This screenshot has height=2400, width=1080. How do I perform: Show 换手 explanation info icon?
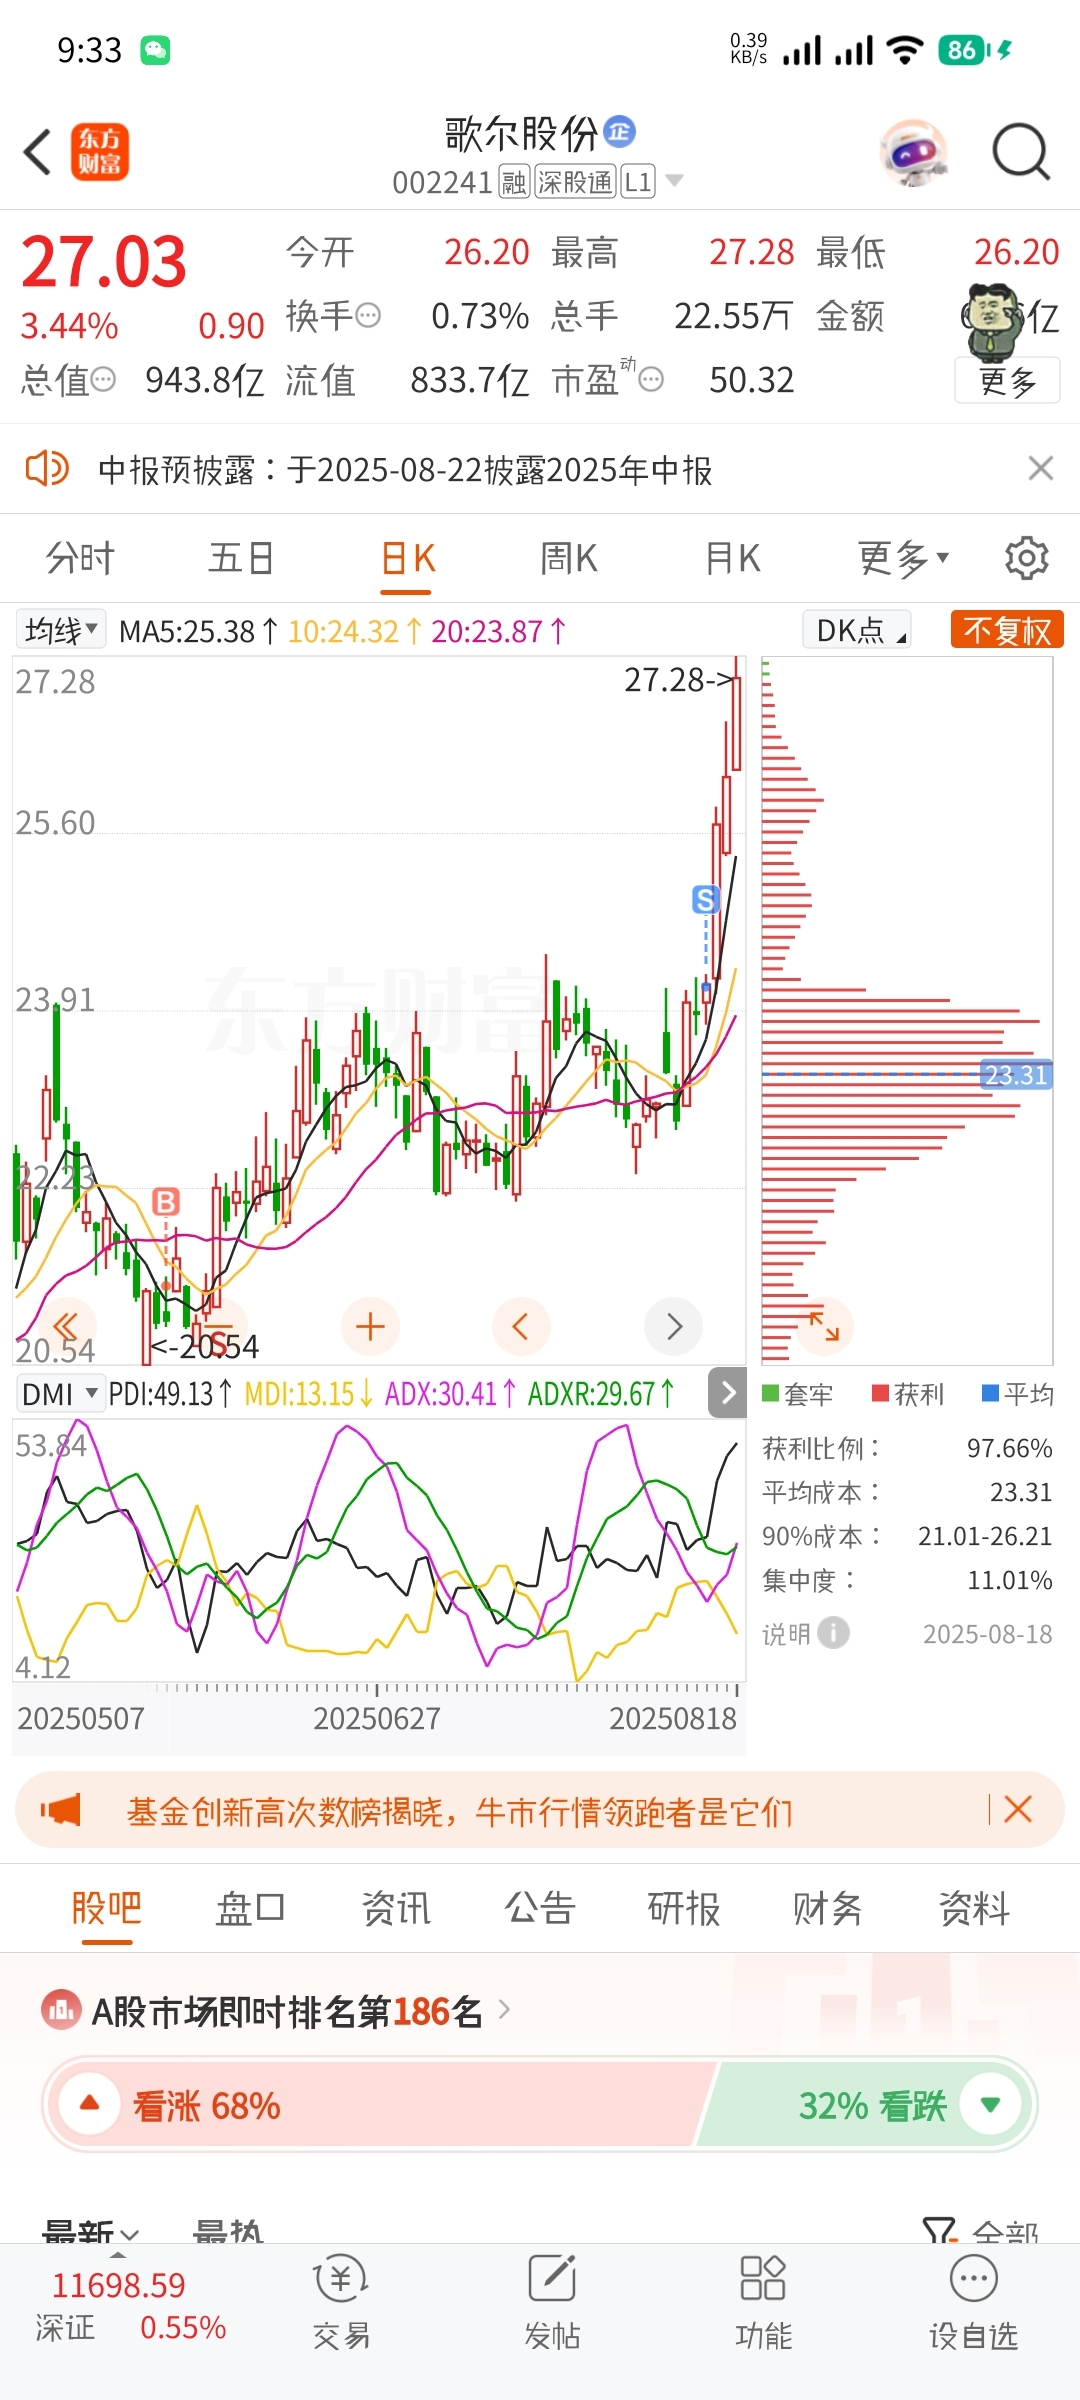point(369,316)
